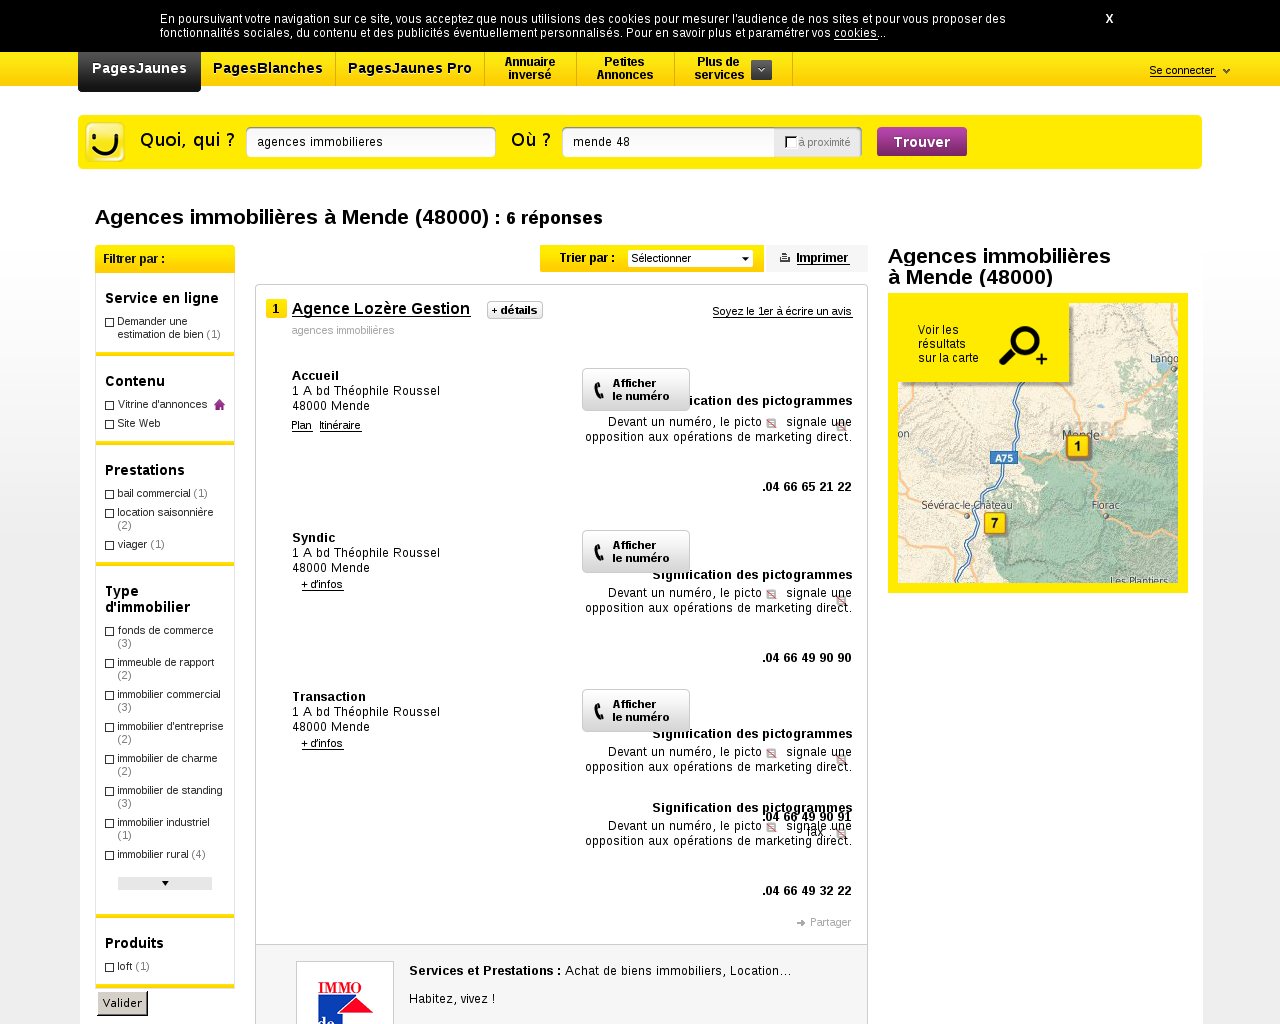Toggle immobilier de charme checkbox

tap(110, 759)
